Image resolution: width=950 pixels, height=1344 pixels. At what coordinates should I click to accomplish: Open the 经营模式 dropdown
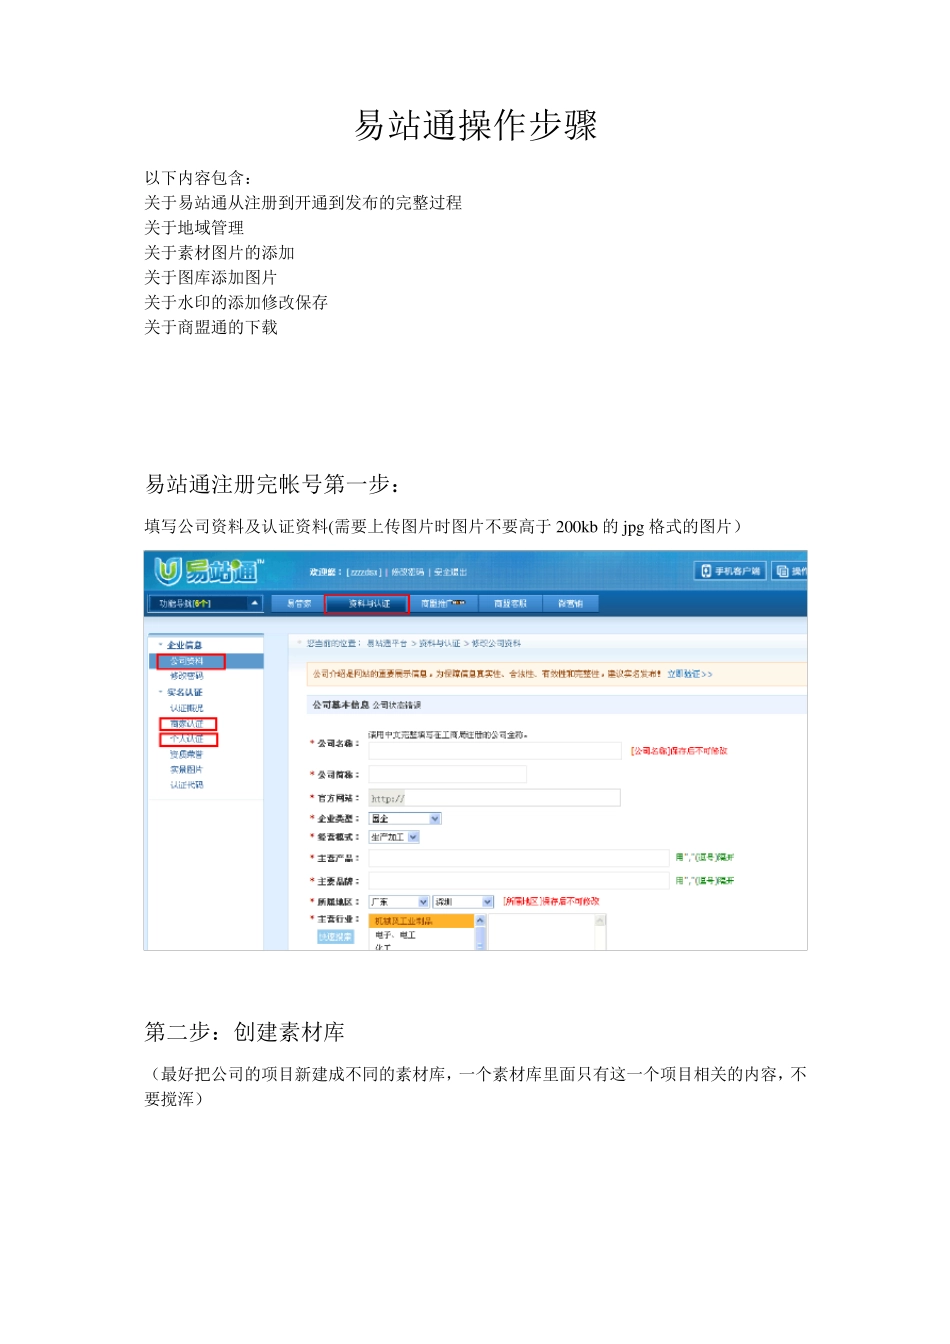point(394,837)
